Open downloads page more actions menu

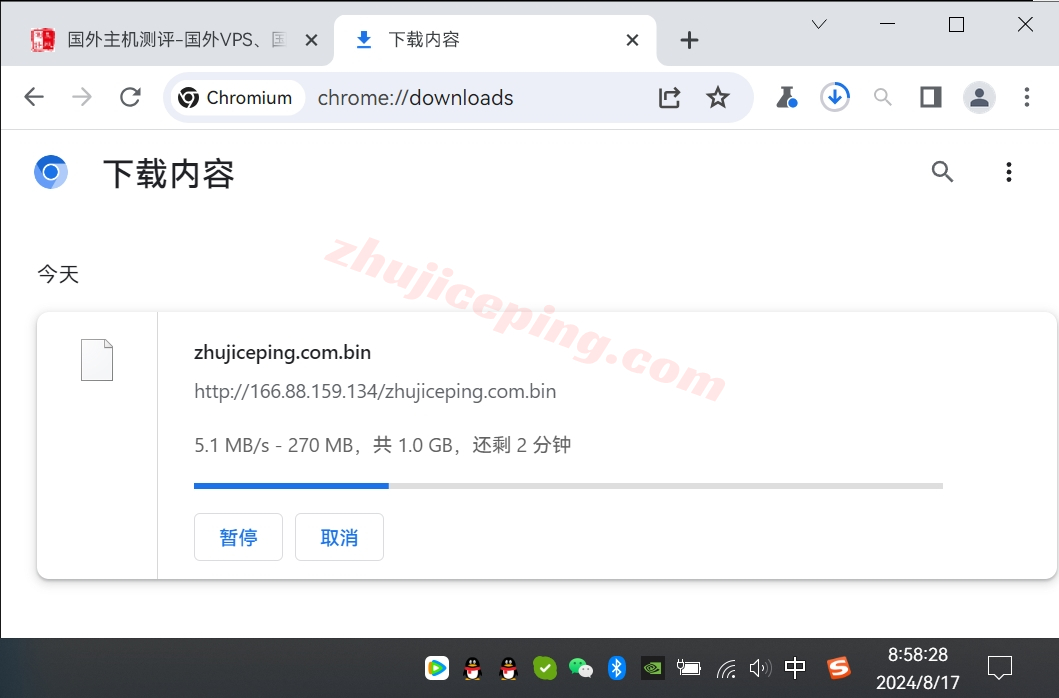click(x=1008, y=172)
